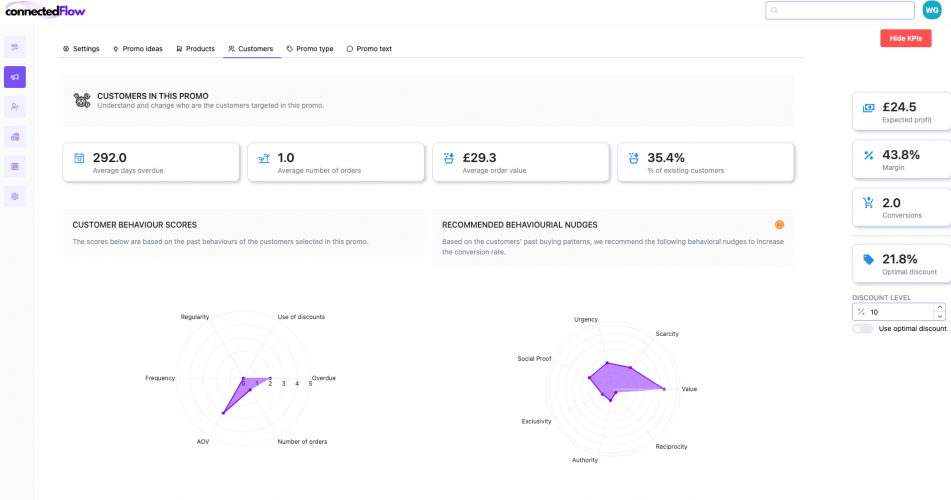This screenshot has height=500, width=951.
Task: Click the Exclusivity radar label
Action: (x=536, y=421)
